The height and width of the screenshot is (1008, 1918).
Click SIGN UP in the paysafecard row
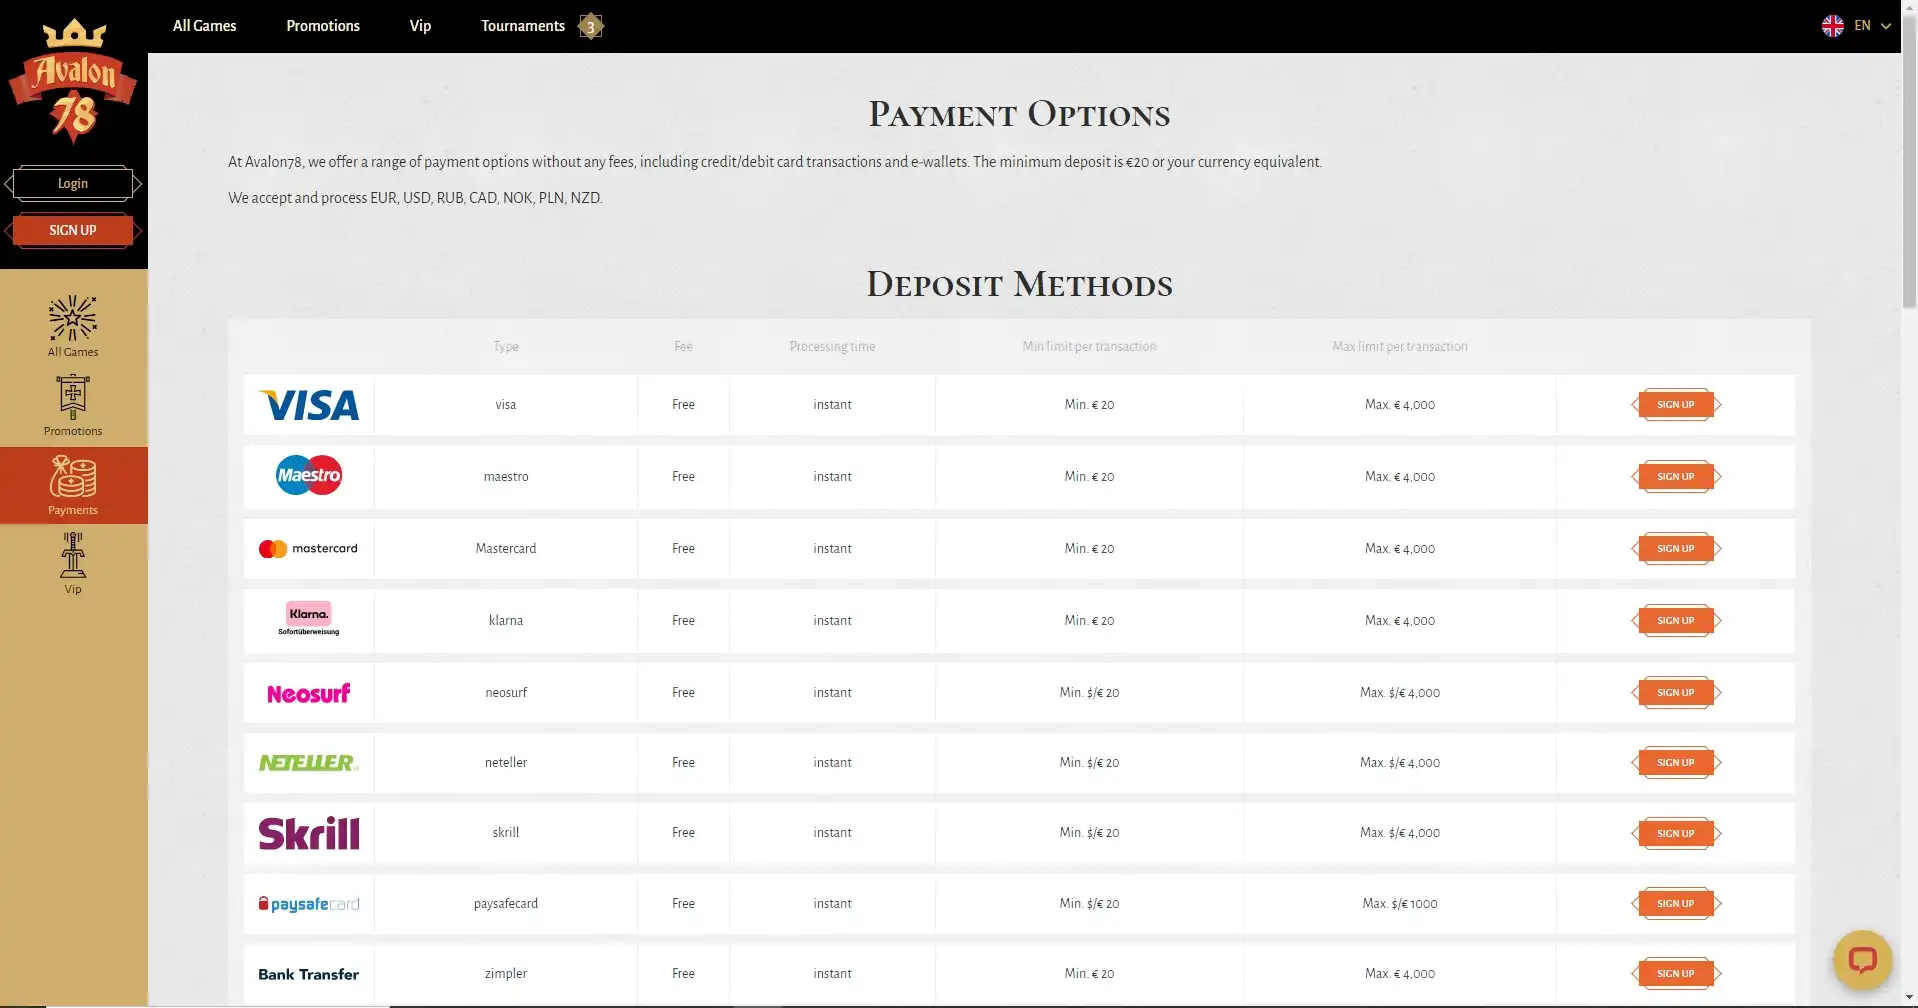[x=1675, y=904]
